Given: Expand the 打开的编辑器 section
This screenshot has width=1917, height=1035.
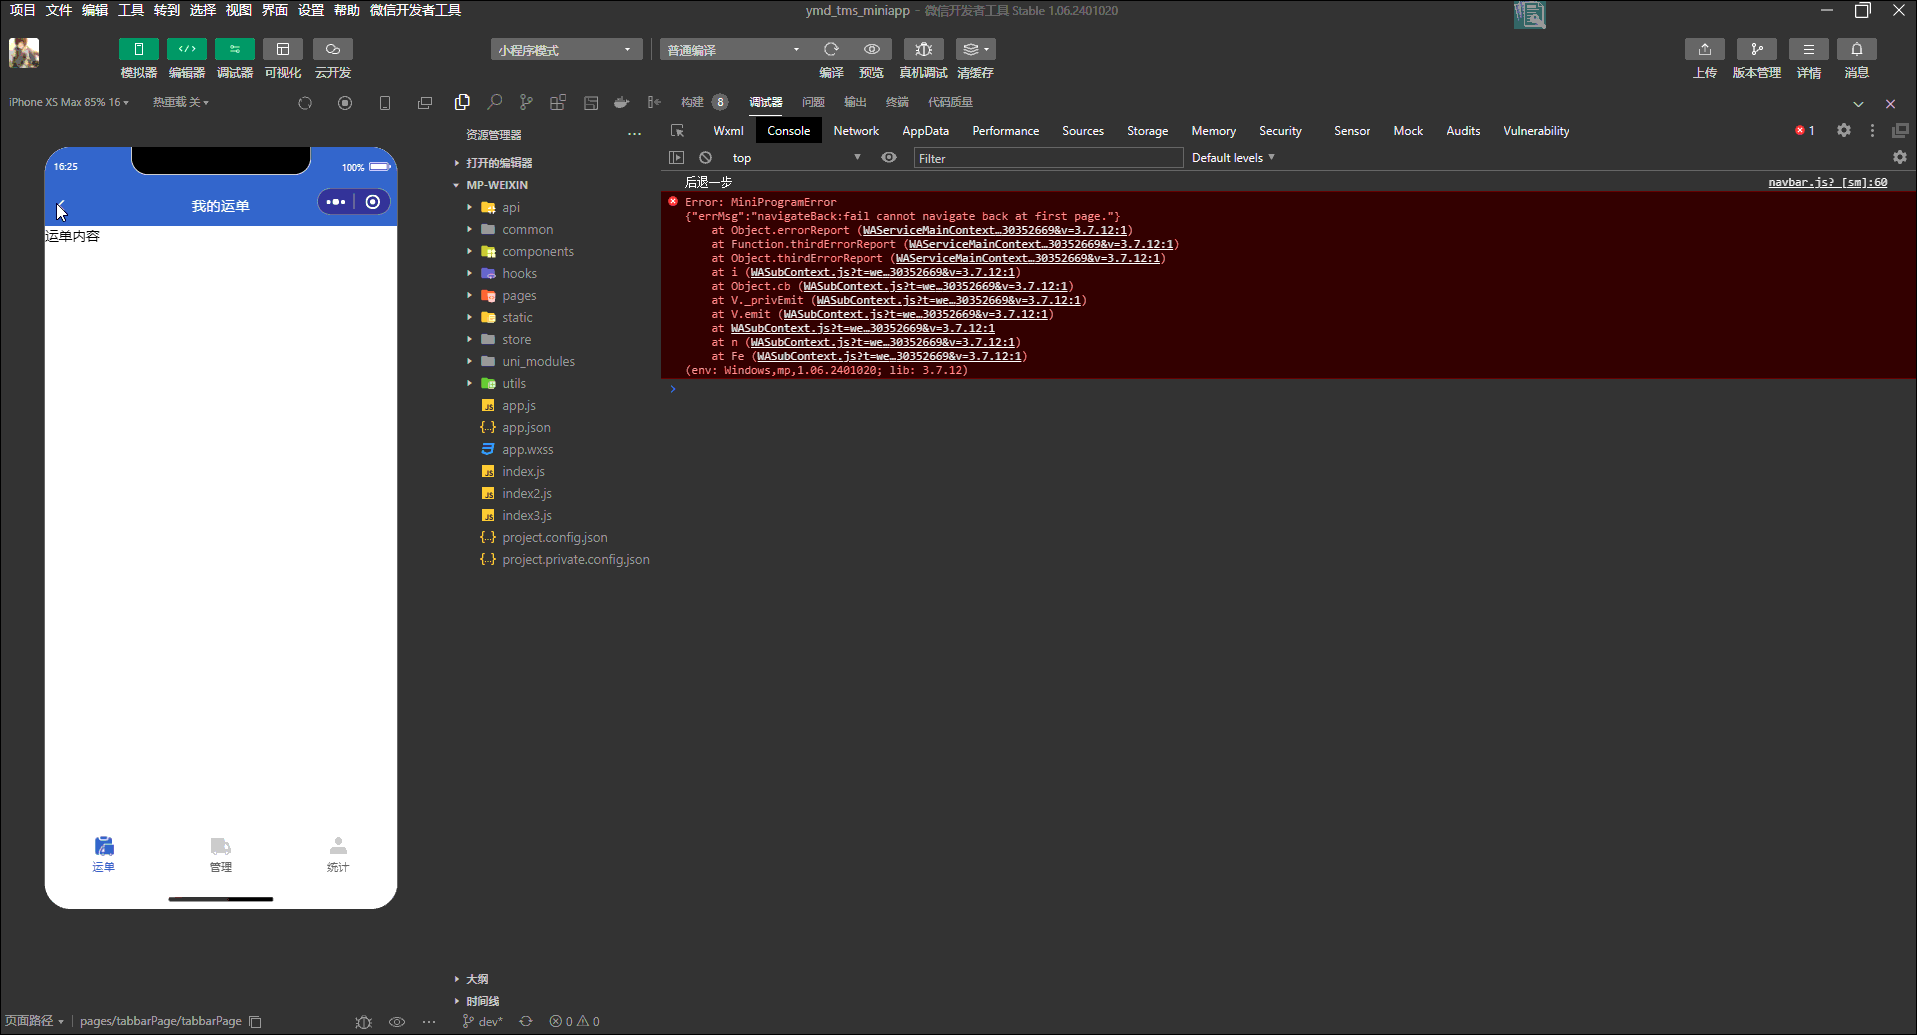Looking at the screenshot, I should click(x=499, y=163).
